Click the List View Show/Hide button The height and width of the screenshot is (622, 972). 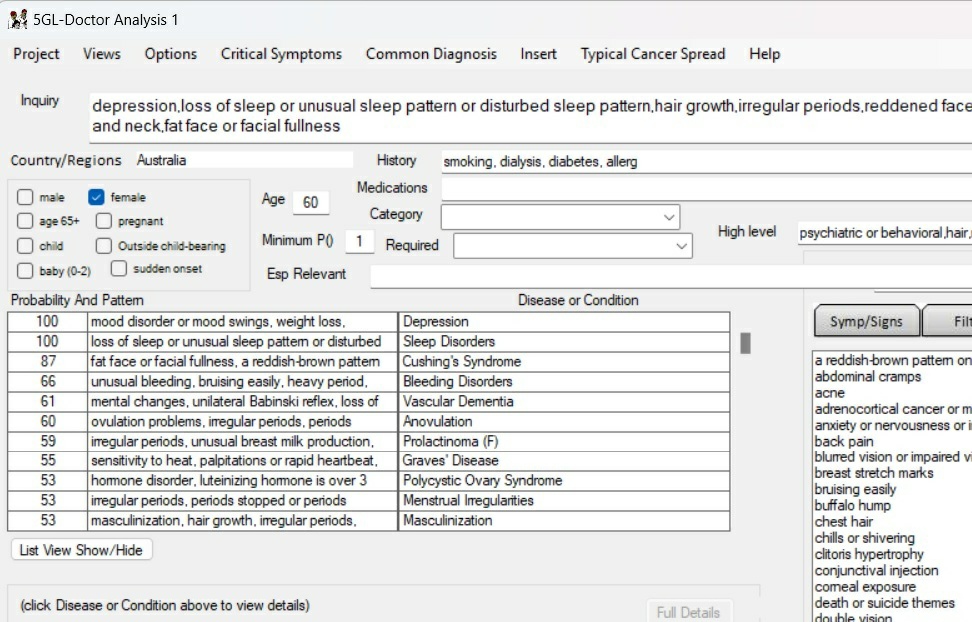click(81, 550)
